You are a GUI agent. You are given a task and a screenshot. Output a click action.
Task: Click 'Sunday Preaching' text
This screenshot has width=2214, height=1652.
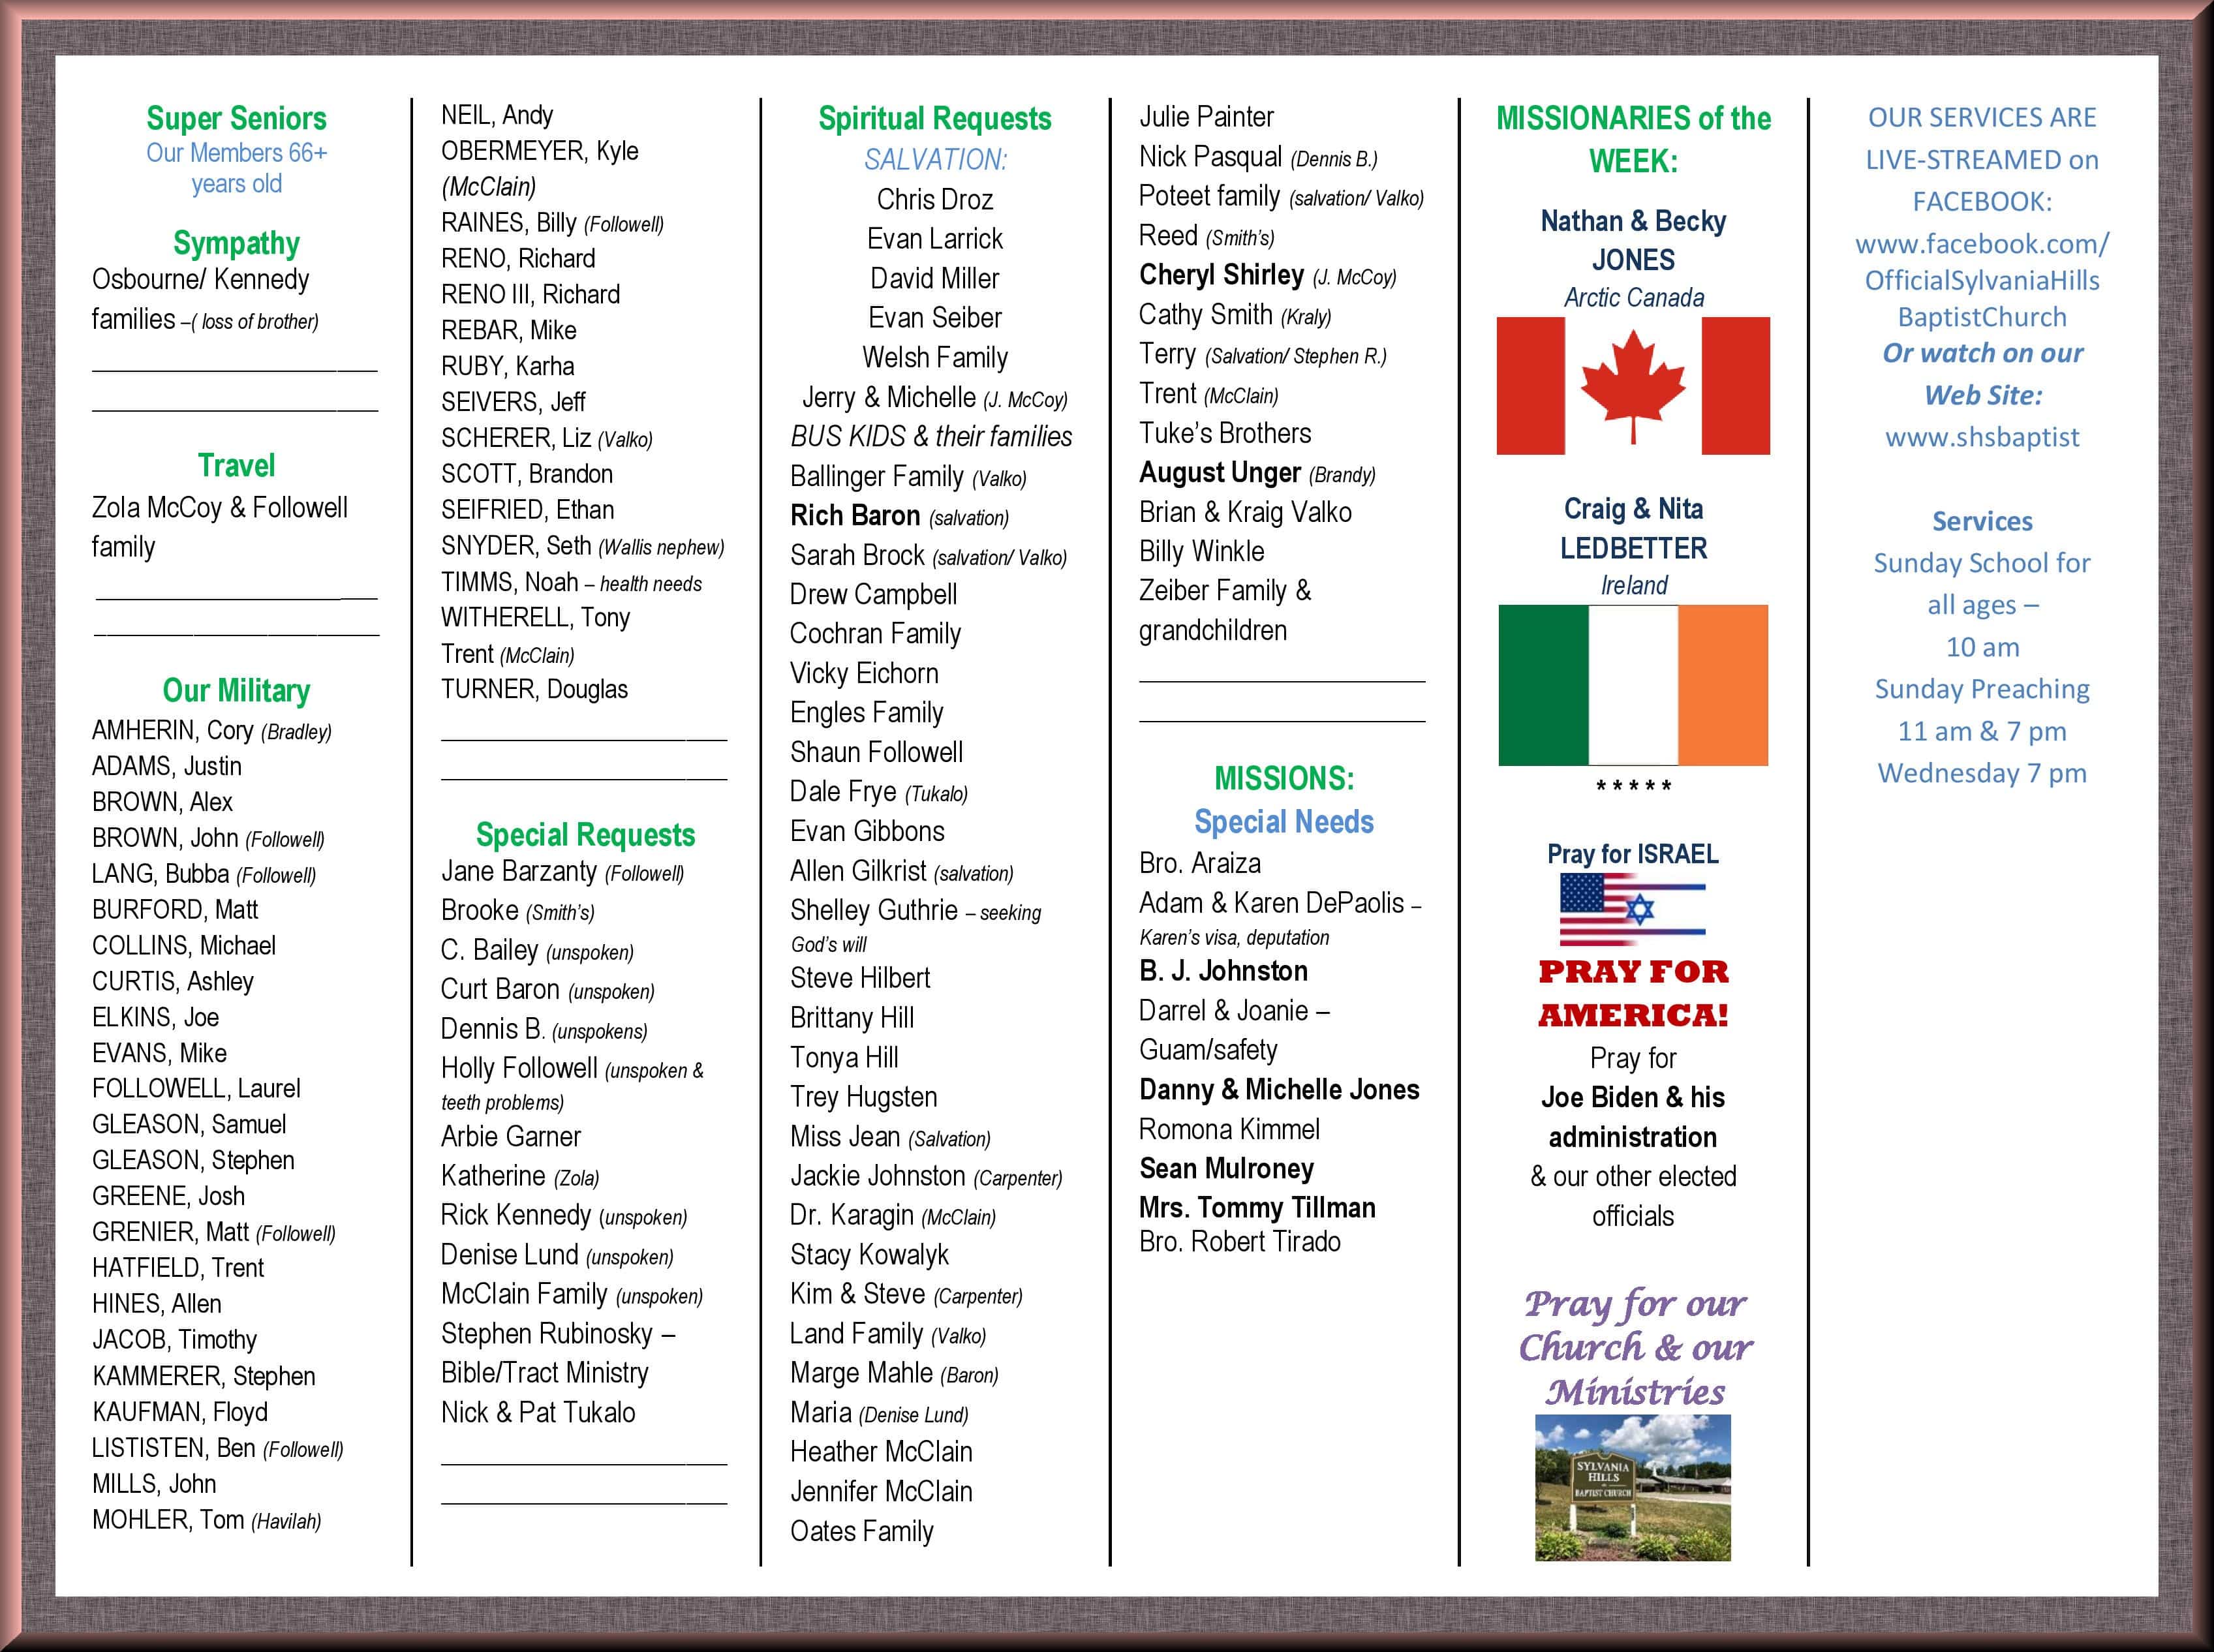tap(1982, 689)
